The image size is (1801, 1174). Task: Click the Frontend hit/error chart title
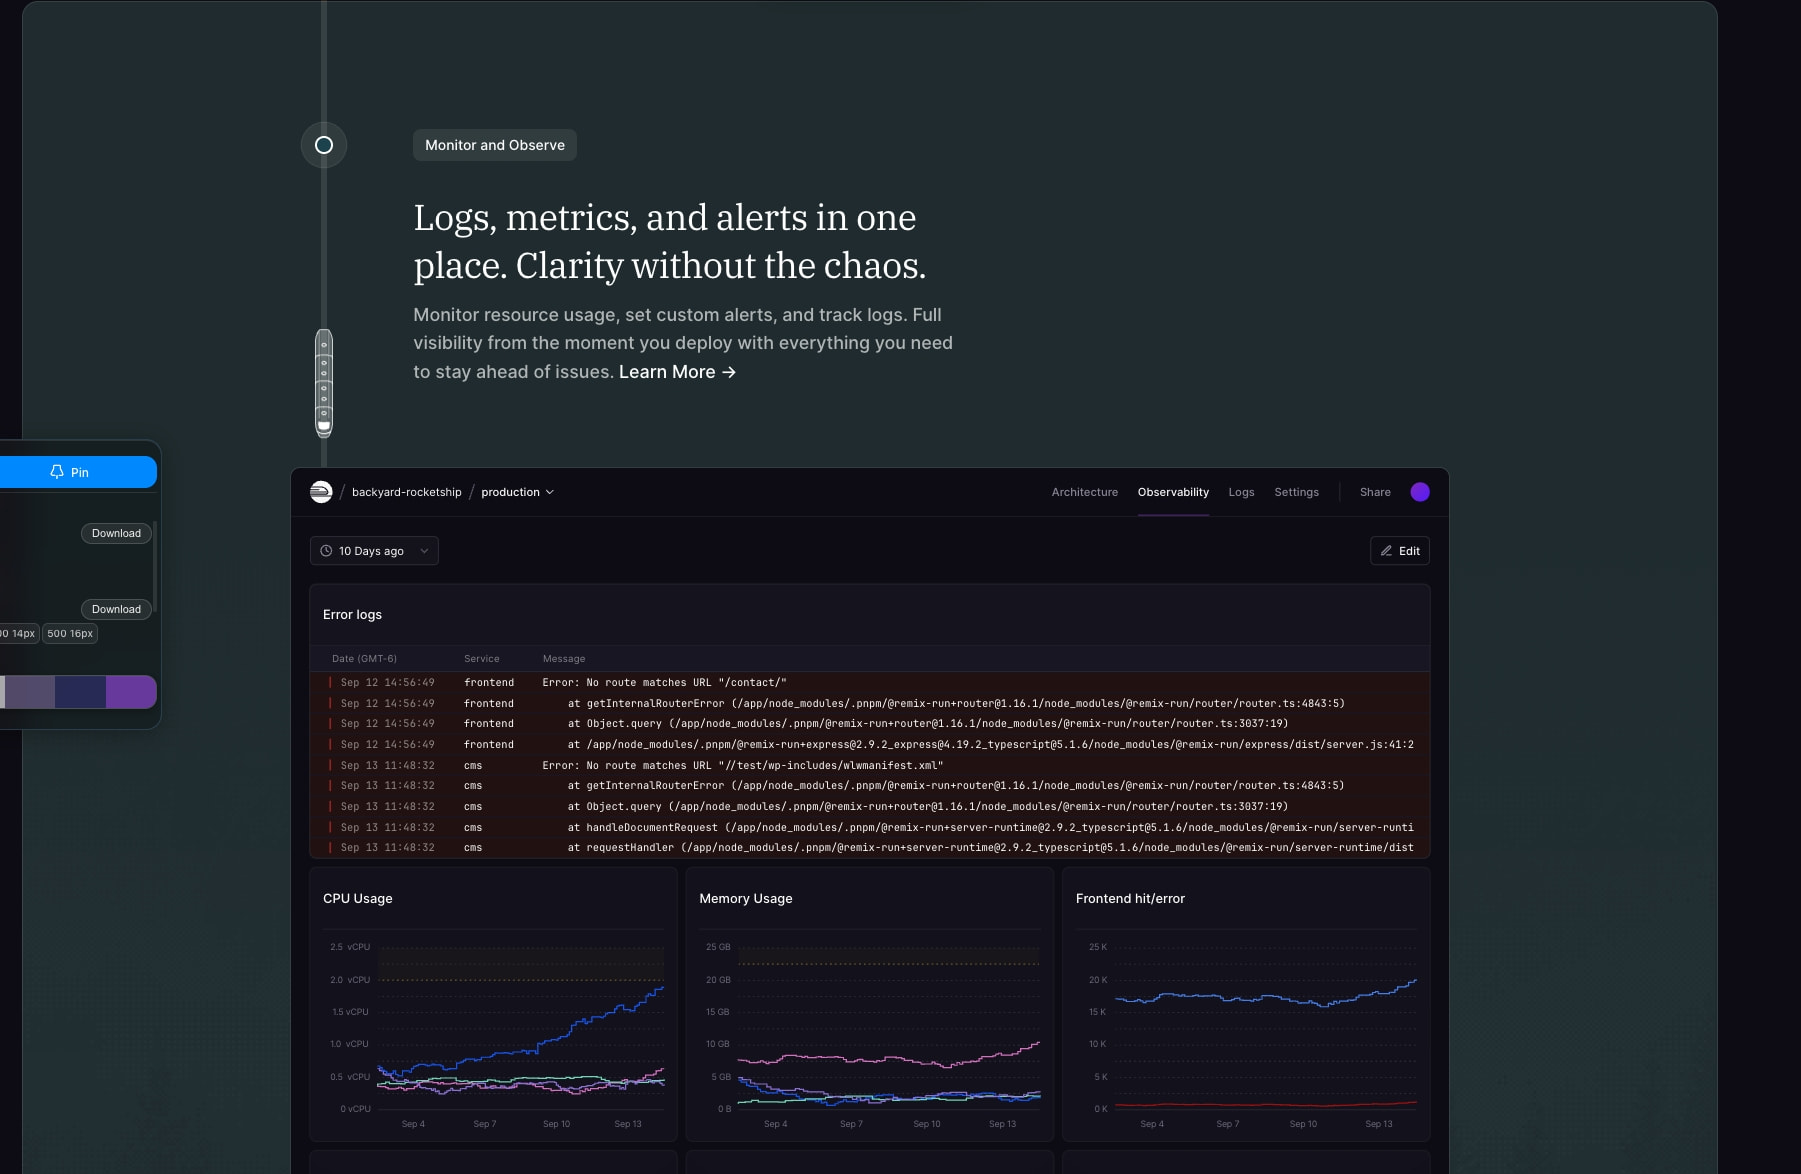1130,899
